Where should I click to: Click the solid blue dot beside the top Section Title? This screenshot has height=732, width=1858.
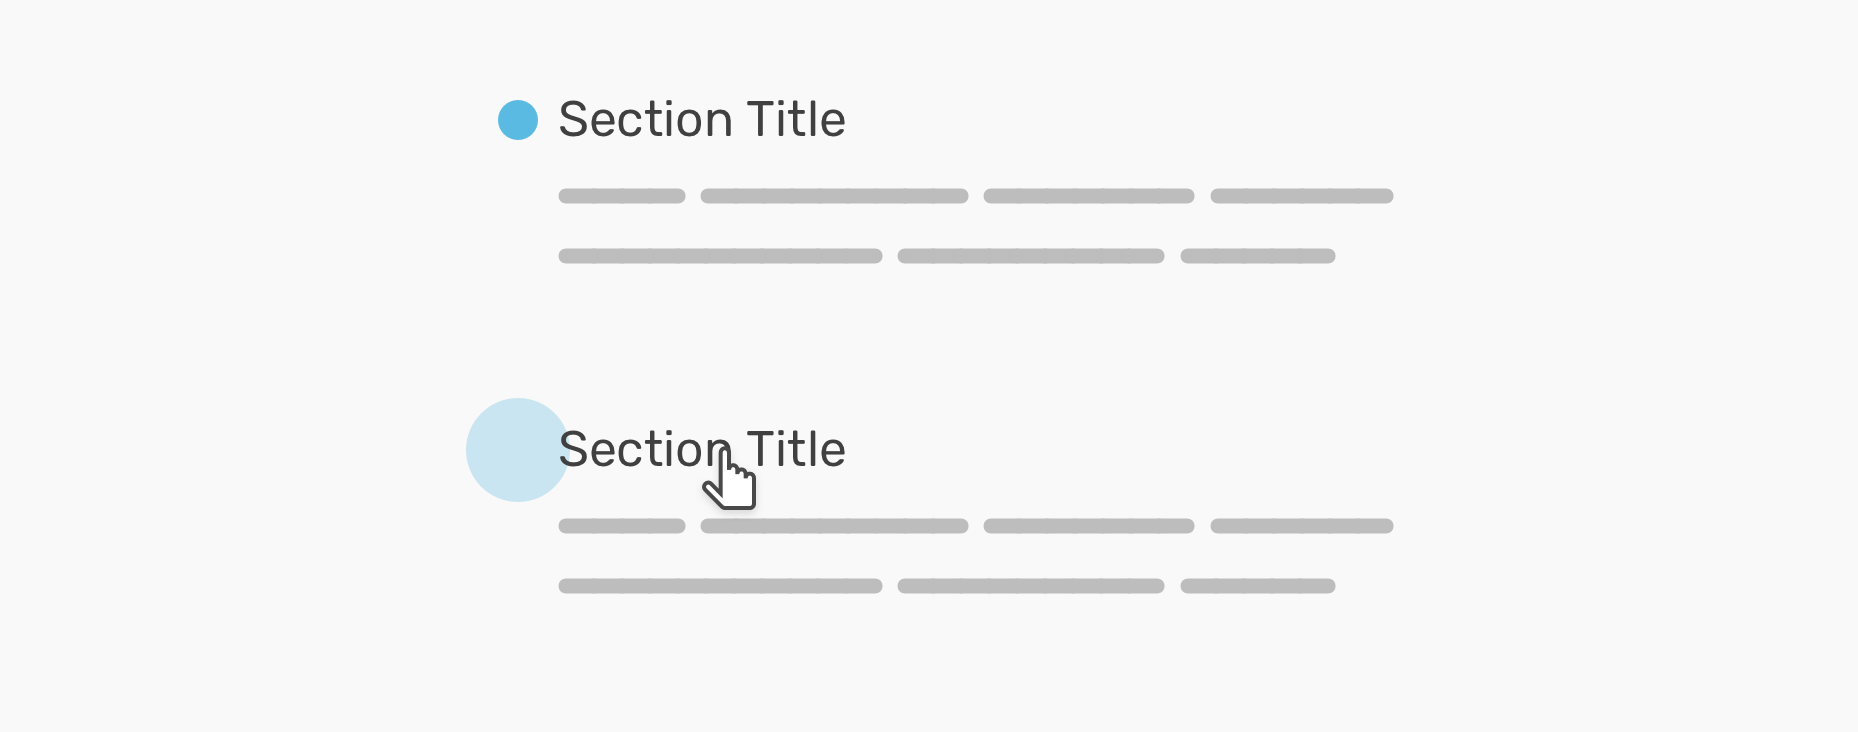(518, 120)
